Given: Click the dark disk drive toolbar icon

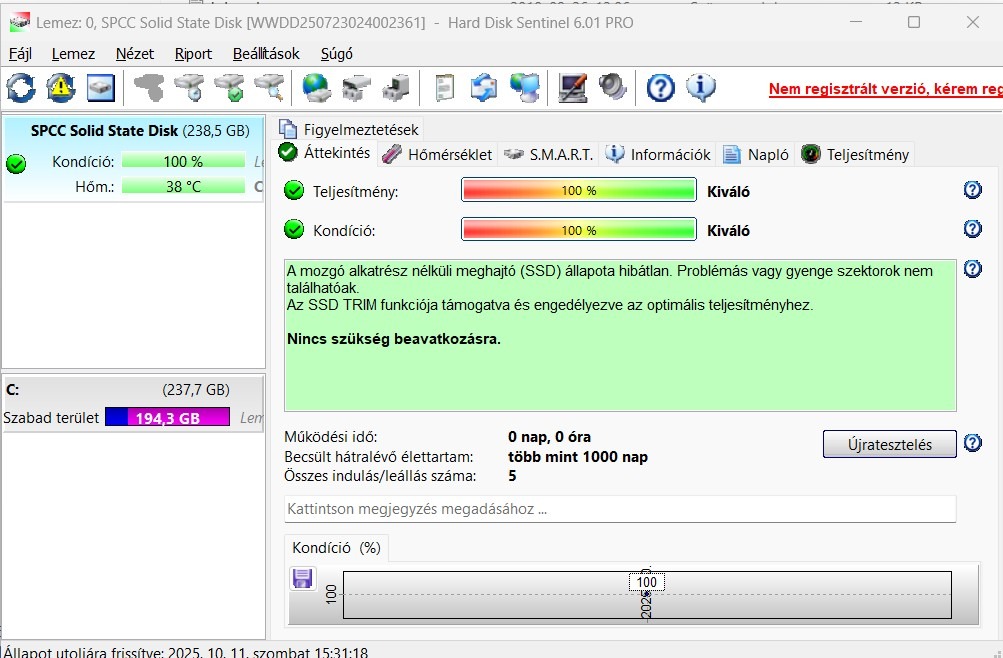Looking at the screenshot, I should (x=356, y=88).
